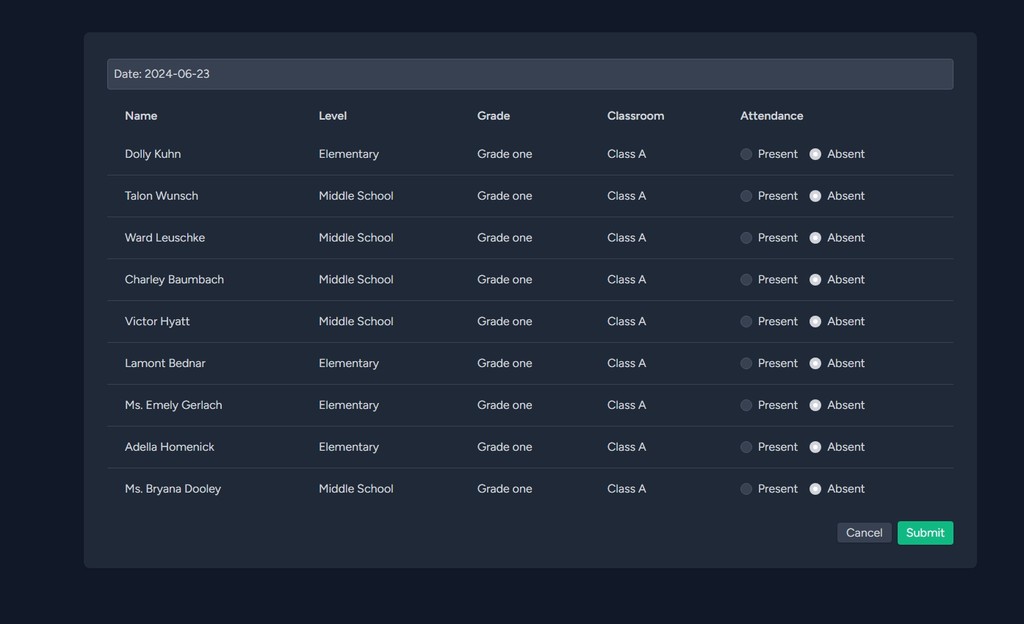The height and width of the screenshot is (624, 1024).
Task: Set Adella Homenick to Present
Action: click(746, 446)
